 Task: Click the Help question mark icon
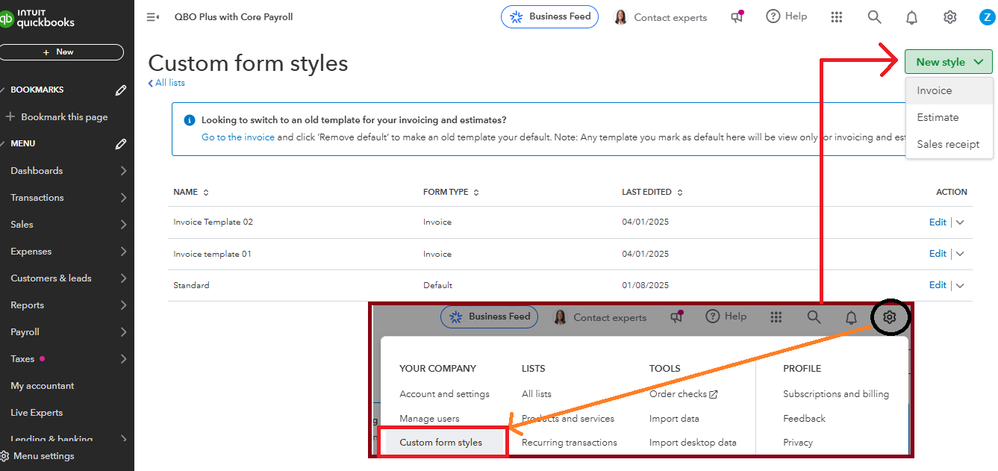(x=786, y=17)
